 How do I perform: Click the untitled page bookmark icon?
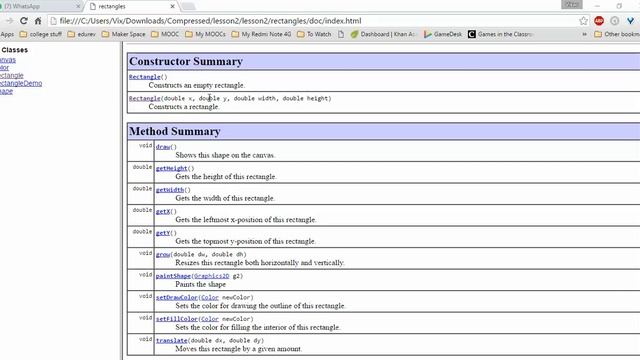(x=341, y=34)
